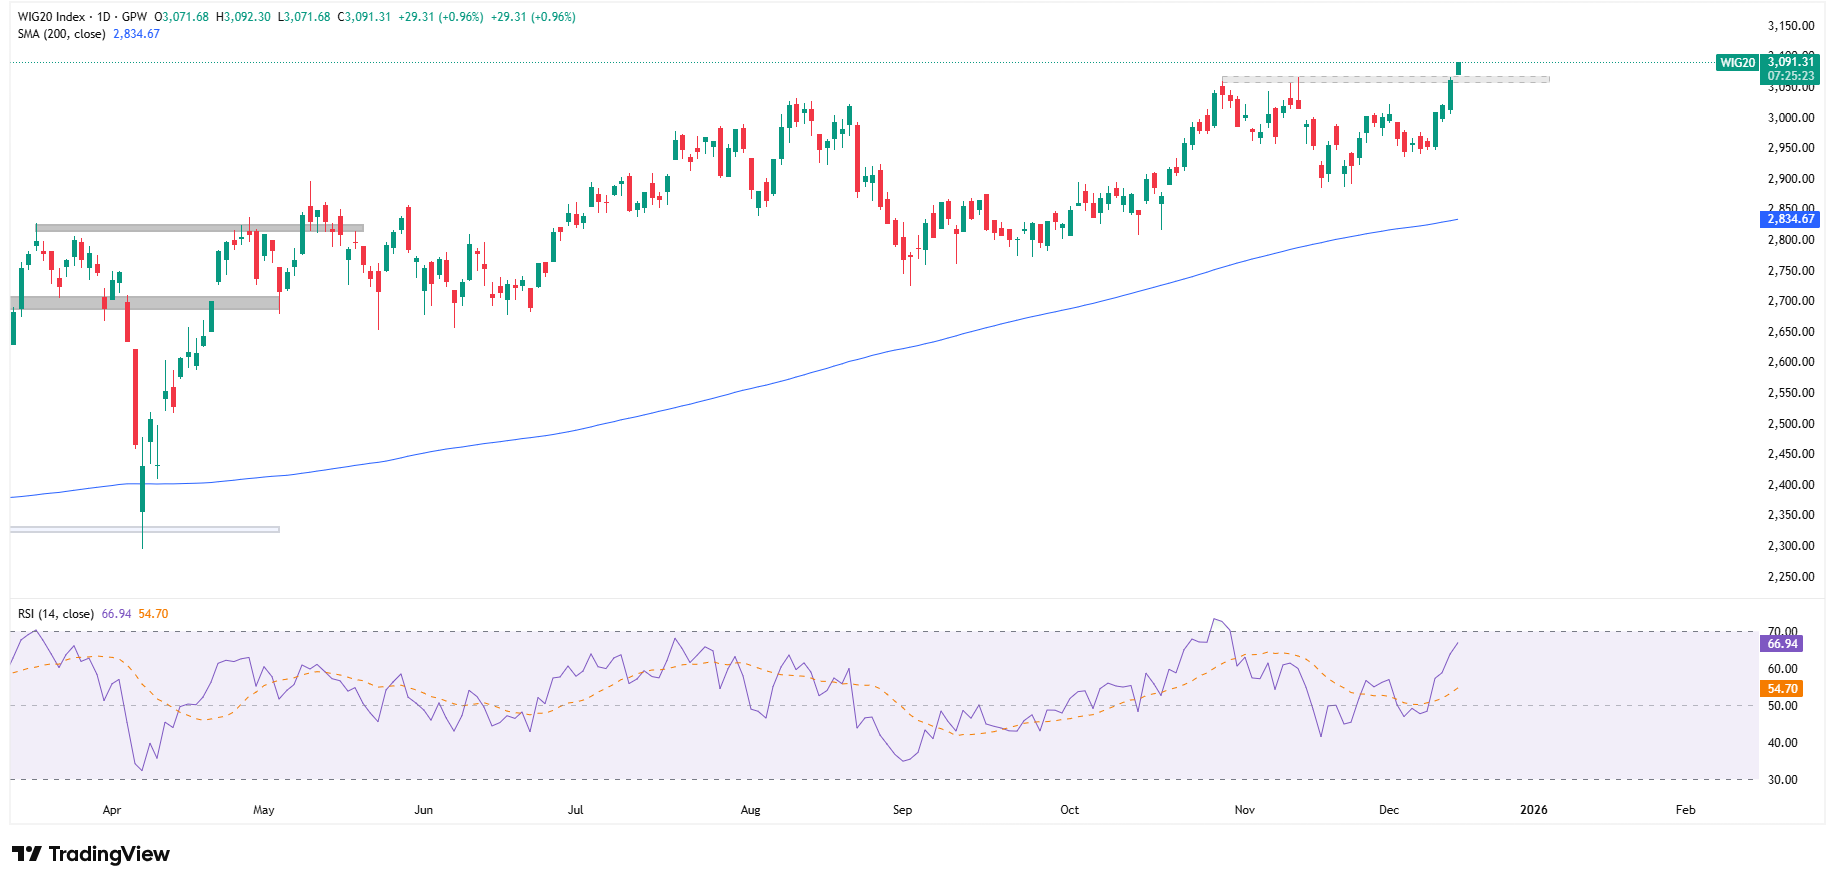Click the Apr label on time axis
The width and height of the screenshot is (1835, 884).
(112, 810)
